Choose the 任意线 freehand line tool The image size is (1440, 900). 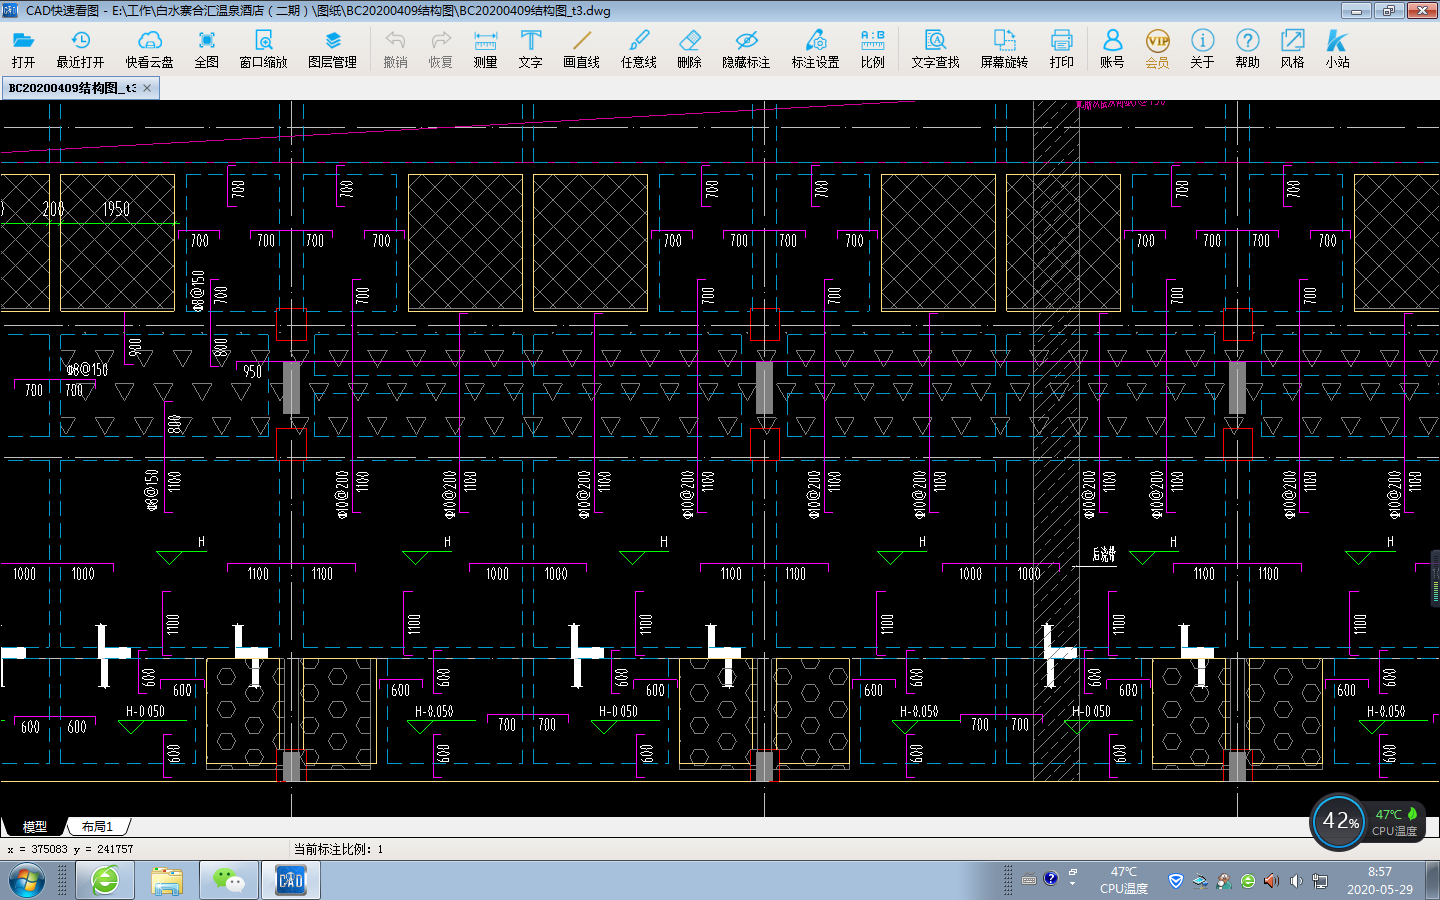tap(638, 48)
